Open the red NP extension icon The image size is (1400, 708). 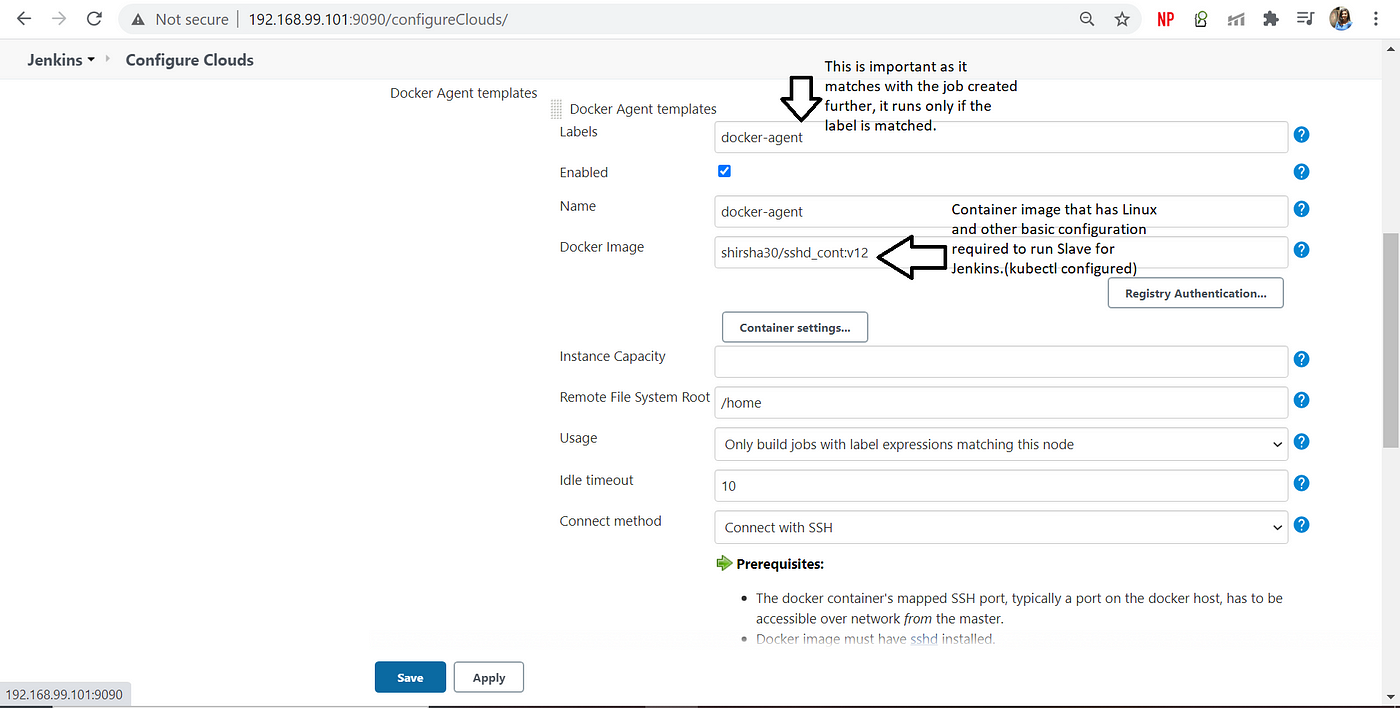[x=1165, y=19]
